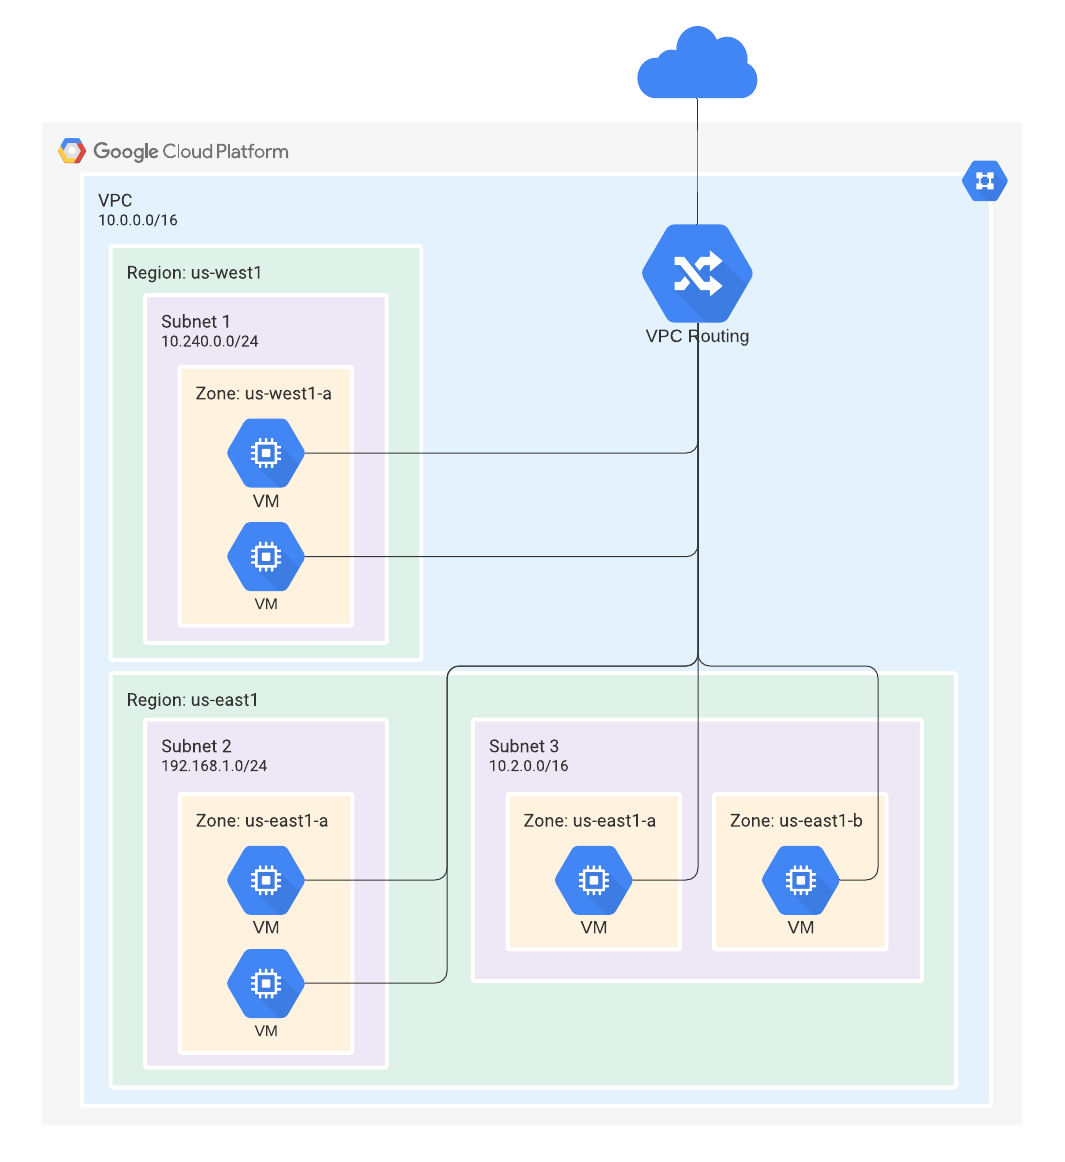
Task: Select the Subnet 2 title text
Action: (196, 746)
